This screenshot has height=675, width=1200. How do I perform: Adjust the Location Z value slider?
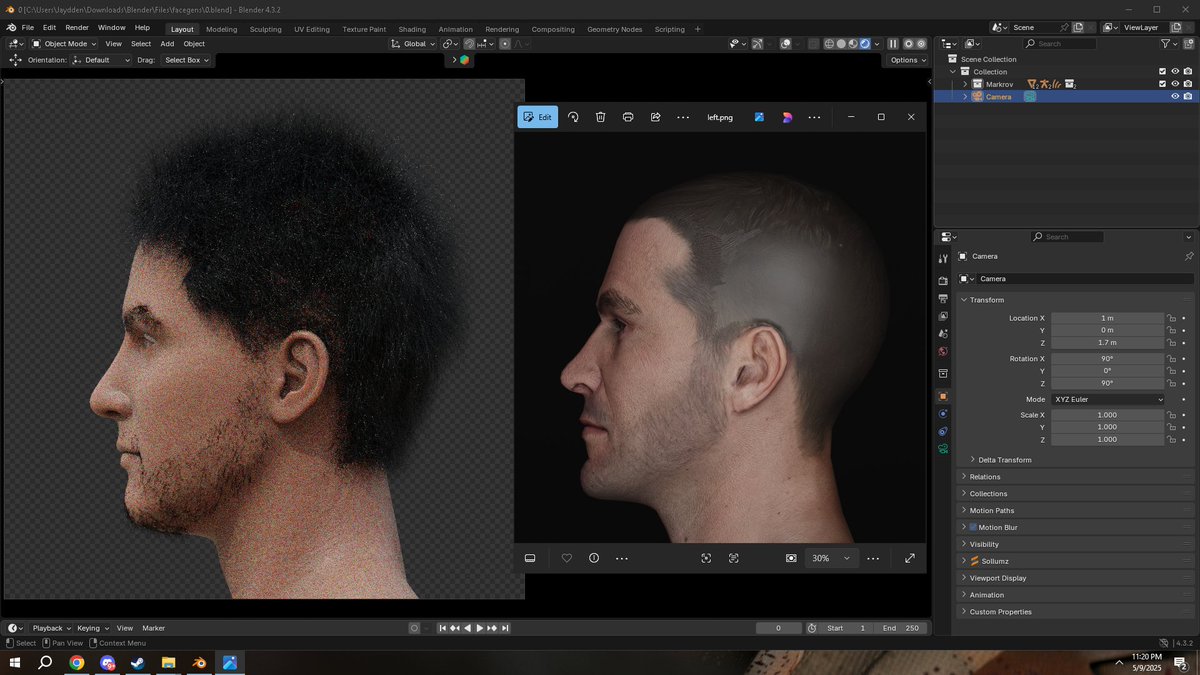(1107, 343)
